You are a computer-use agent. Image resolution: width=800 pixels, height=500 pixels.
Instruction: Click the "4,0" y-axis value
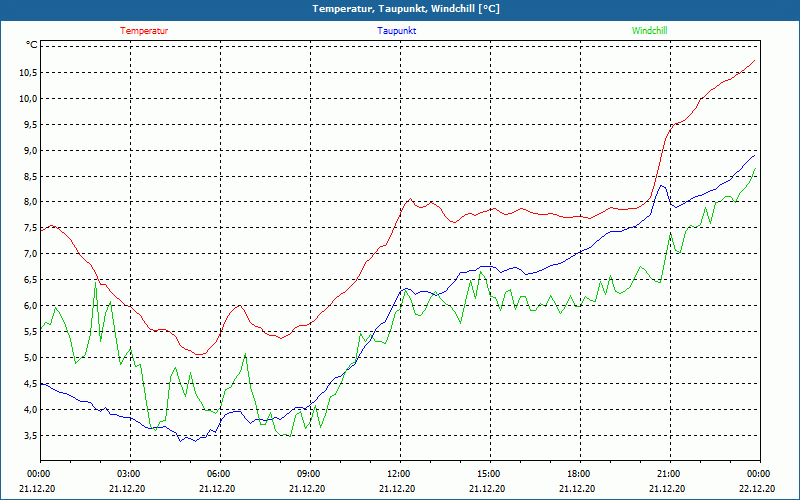click(x=30, y=410)
